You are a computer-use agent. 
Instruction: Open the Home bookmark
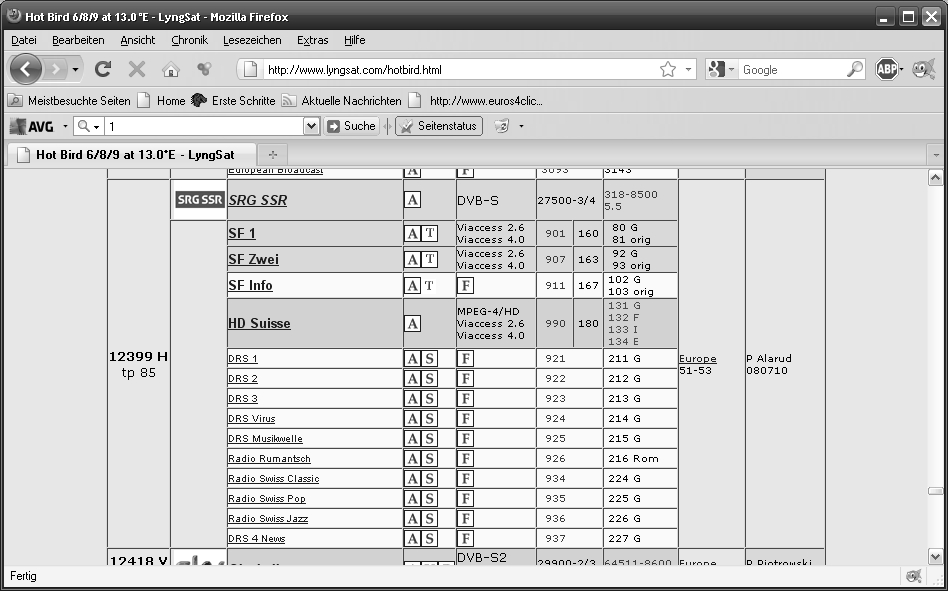click(162, 101)
